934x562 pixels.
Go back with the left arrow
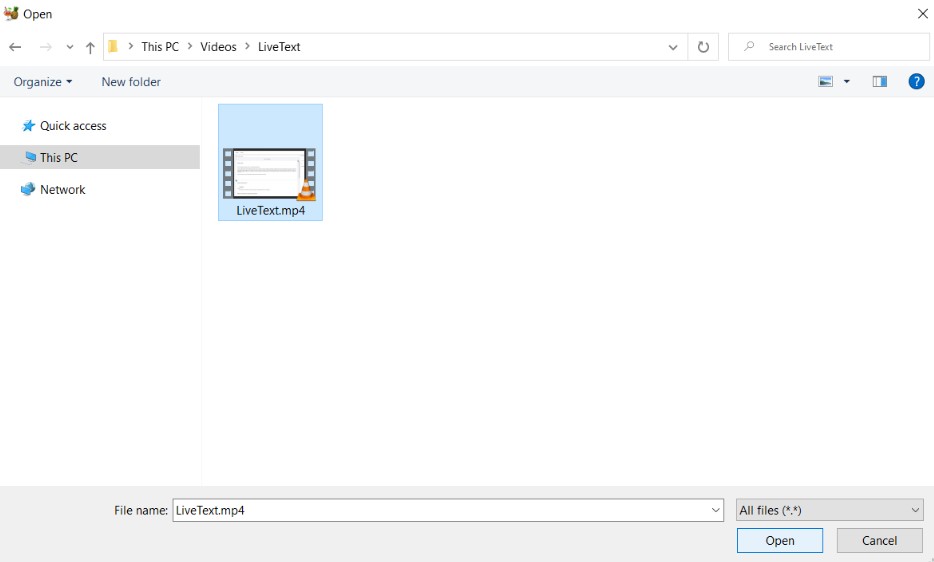pyautogui.click(x=15, y=47)
